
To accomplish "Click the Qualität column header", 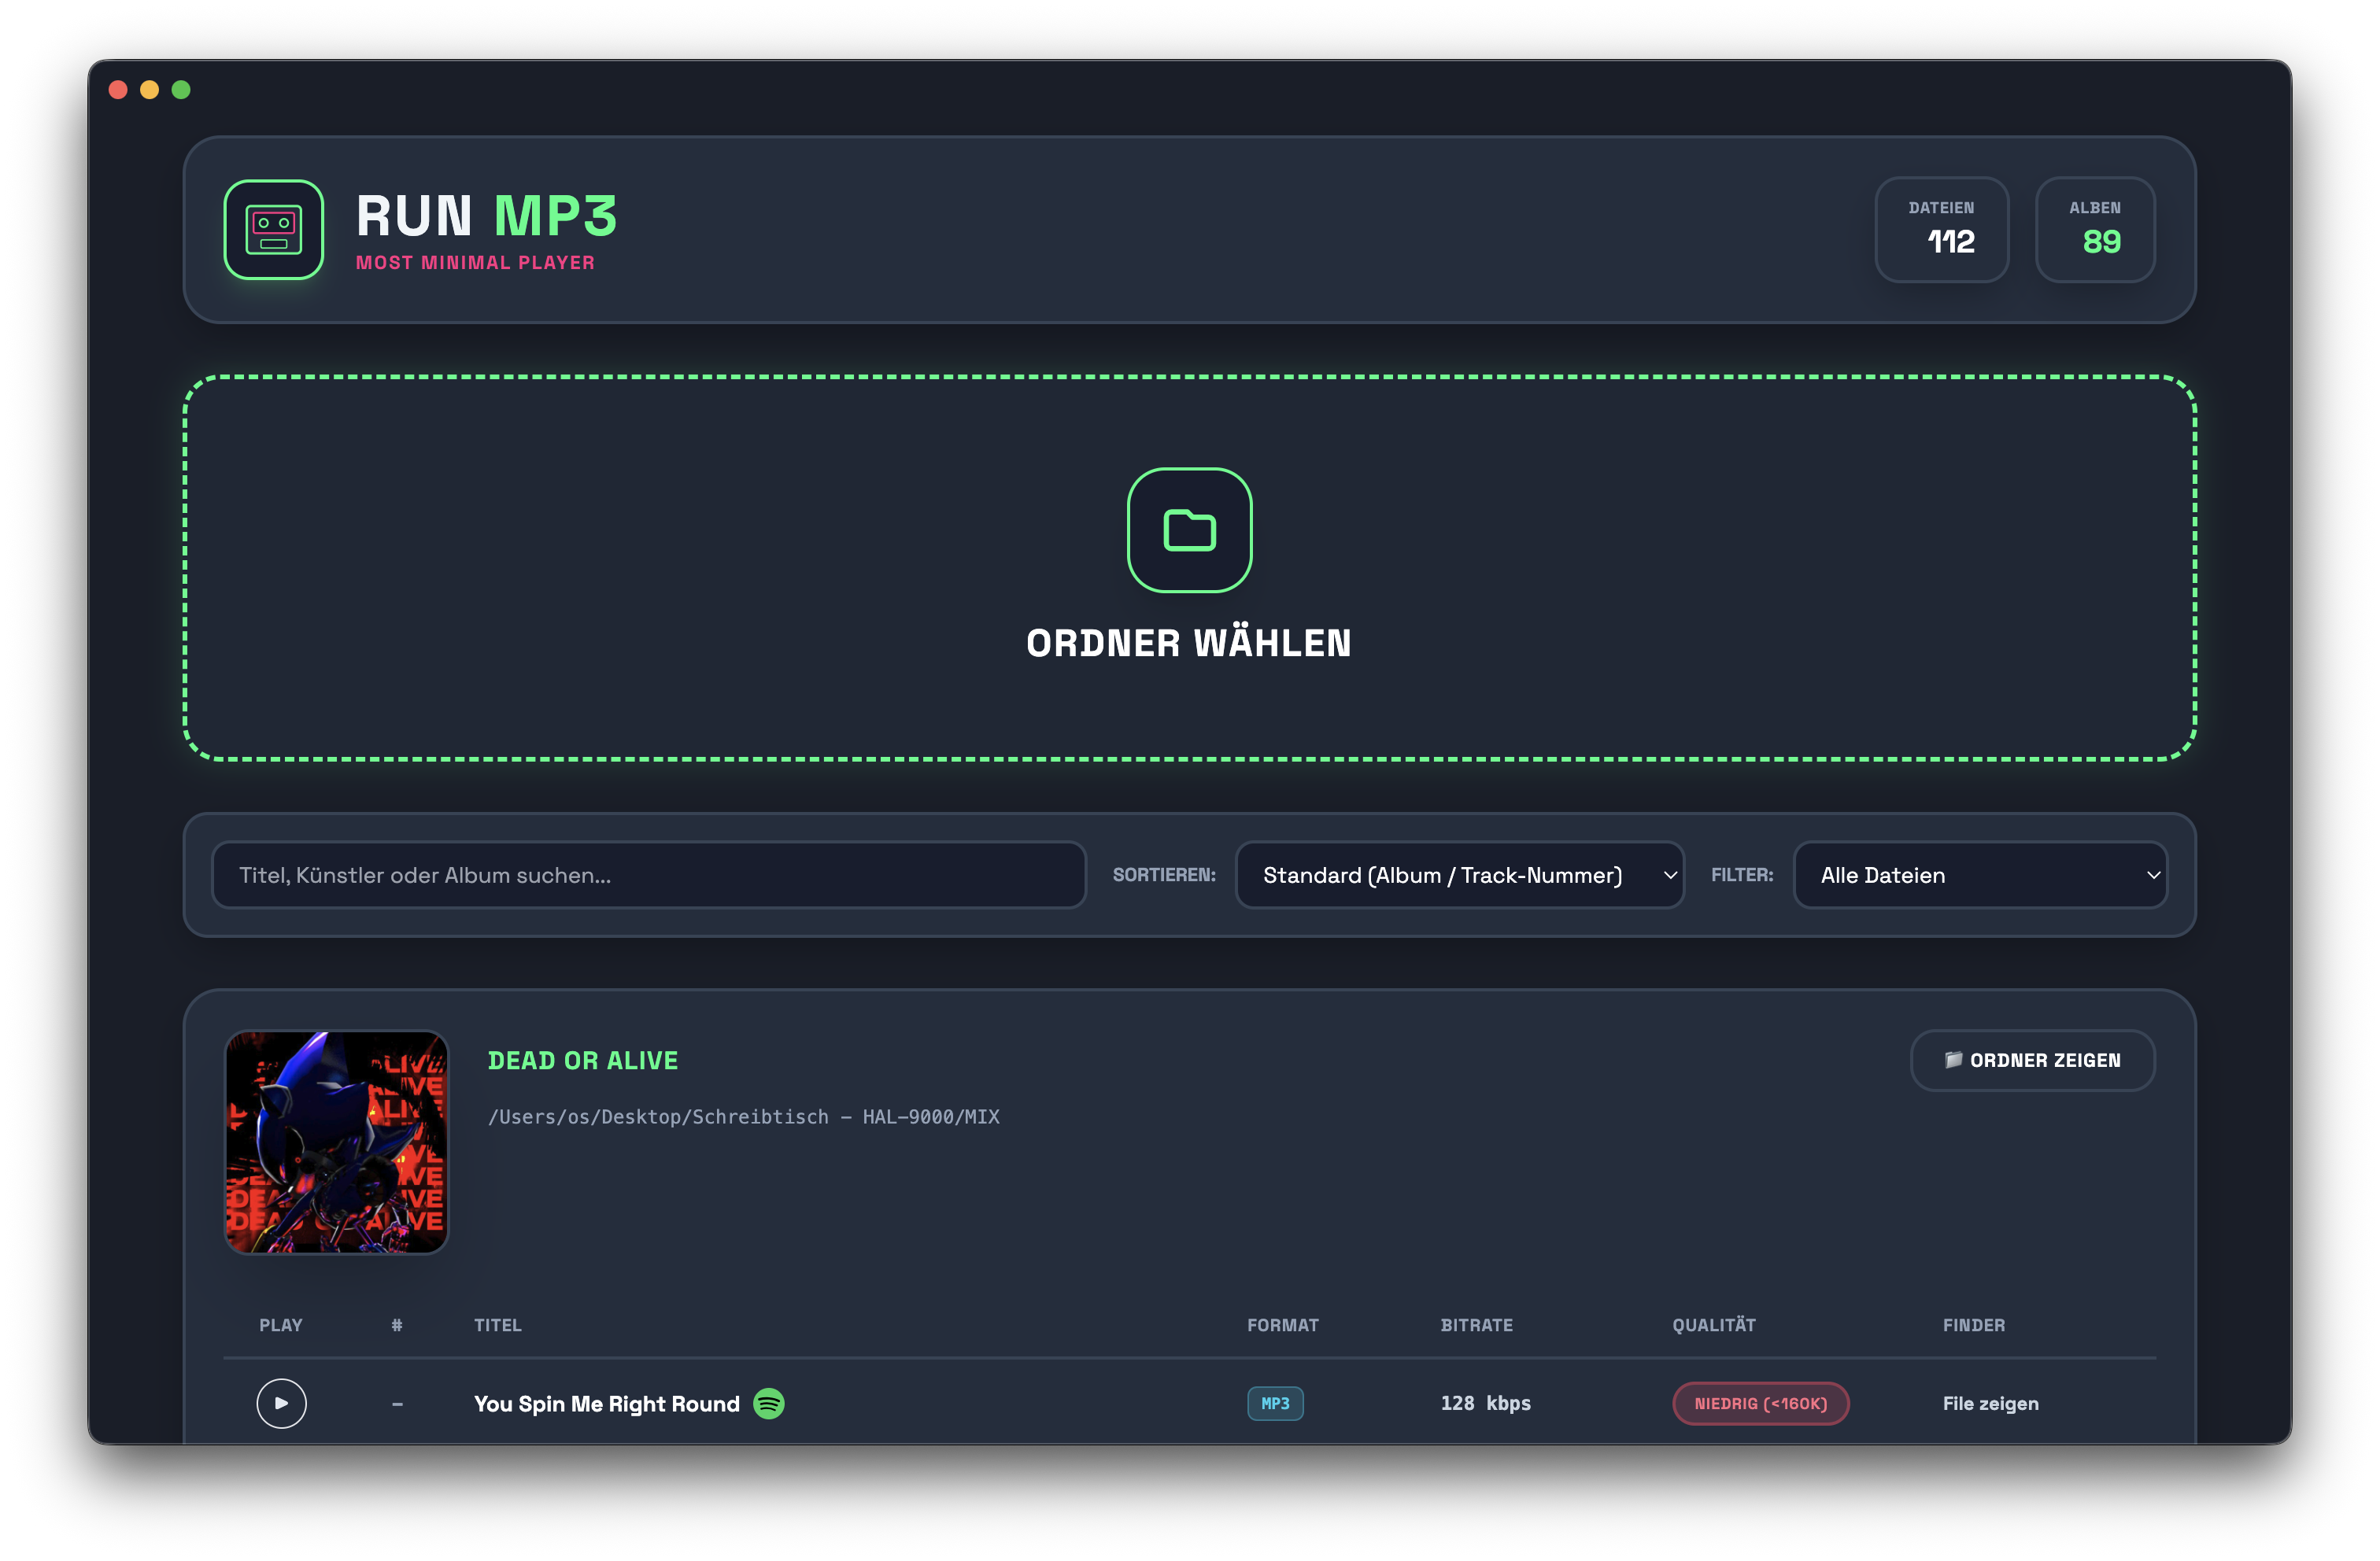I will (1713, 1325).
